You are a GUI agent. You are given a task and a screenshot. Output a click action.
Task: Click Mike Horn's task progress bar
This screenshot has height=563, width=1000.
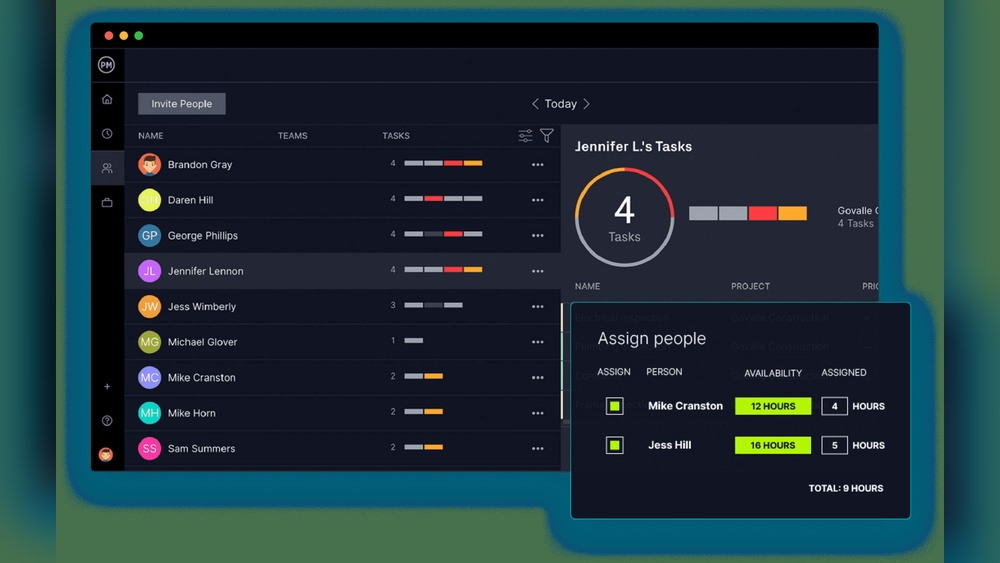click(423, 412)
